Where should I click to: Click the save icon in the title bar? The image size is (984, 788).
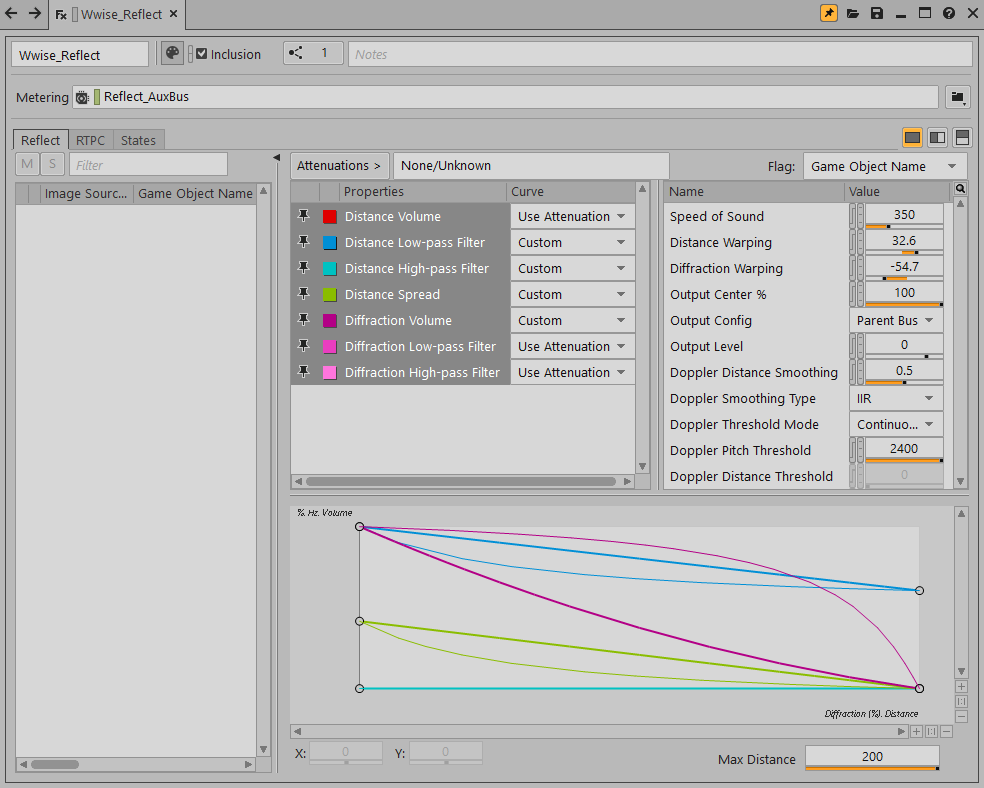point(877,14)
